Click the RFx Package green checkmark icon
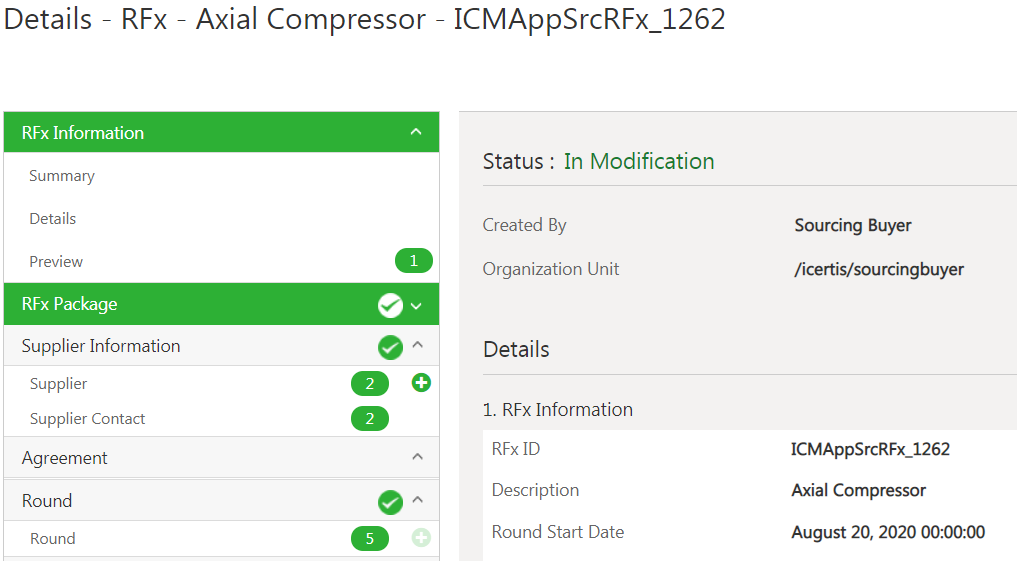Screen dimensions: 1017x561 tap(390, 305)
